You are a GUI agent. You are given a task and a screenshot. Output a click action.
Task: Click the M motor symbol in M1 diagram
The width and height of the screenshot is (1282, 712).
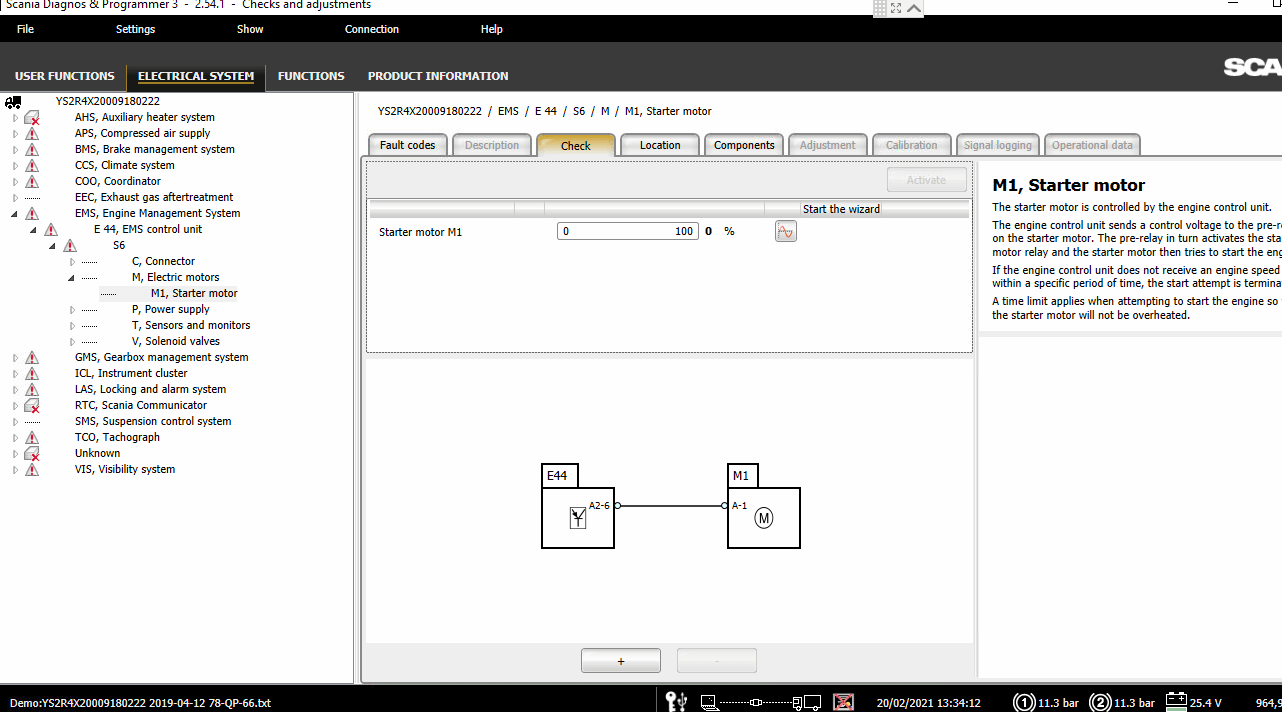click(764, 518)
